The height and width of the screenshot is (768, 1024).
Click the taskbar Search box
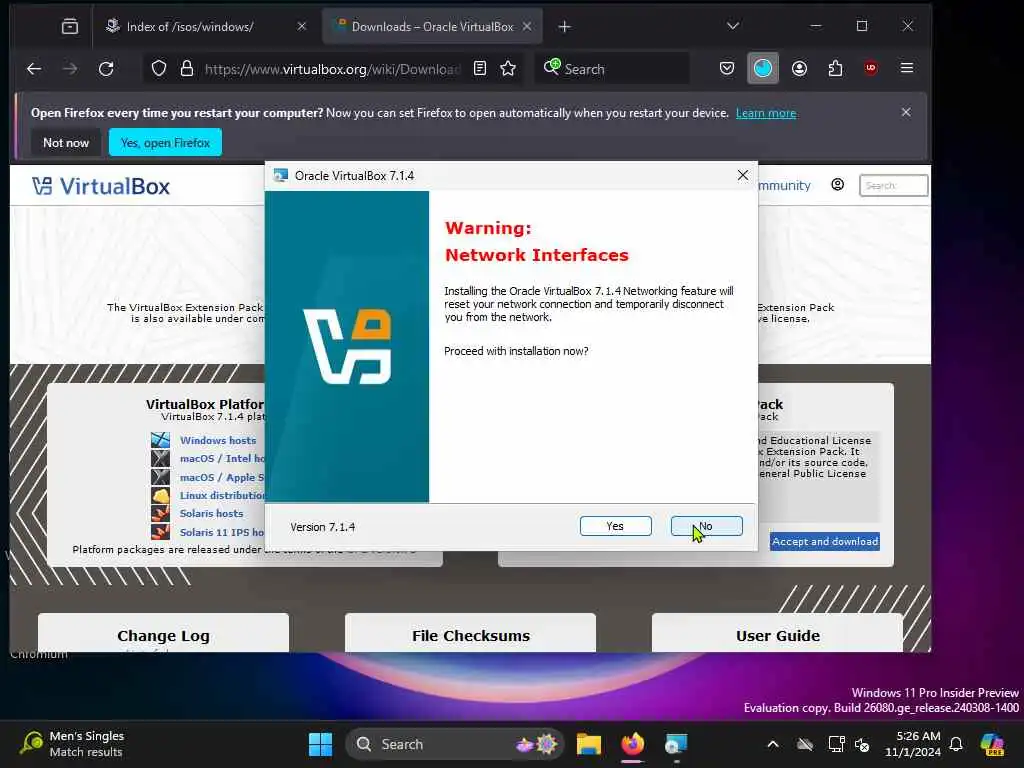[x=455, y=744]
